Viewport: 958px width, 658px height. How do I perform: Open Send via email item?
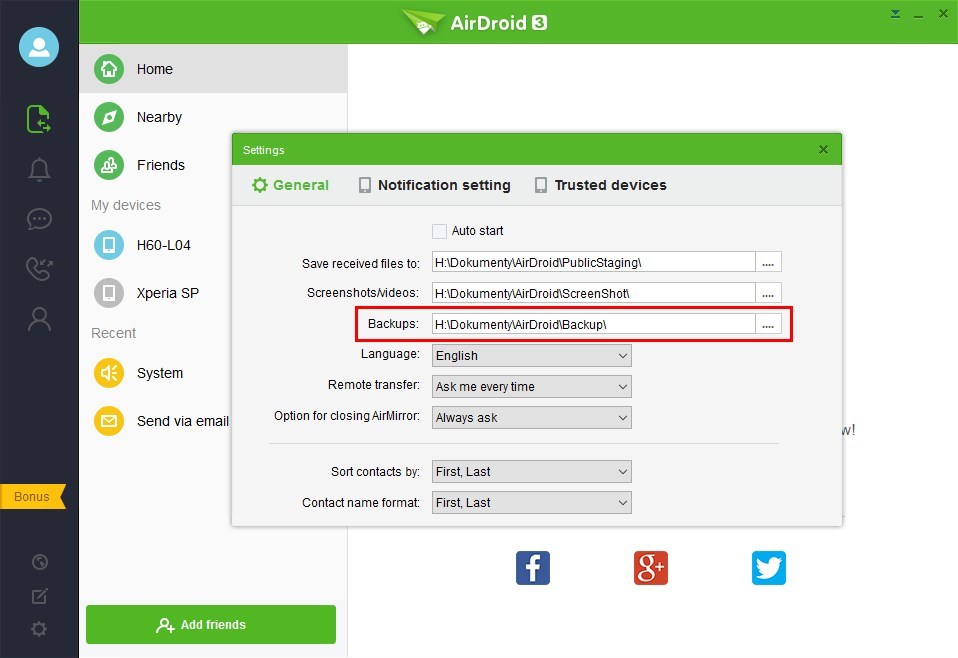156,421
